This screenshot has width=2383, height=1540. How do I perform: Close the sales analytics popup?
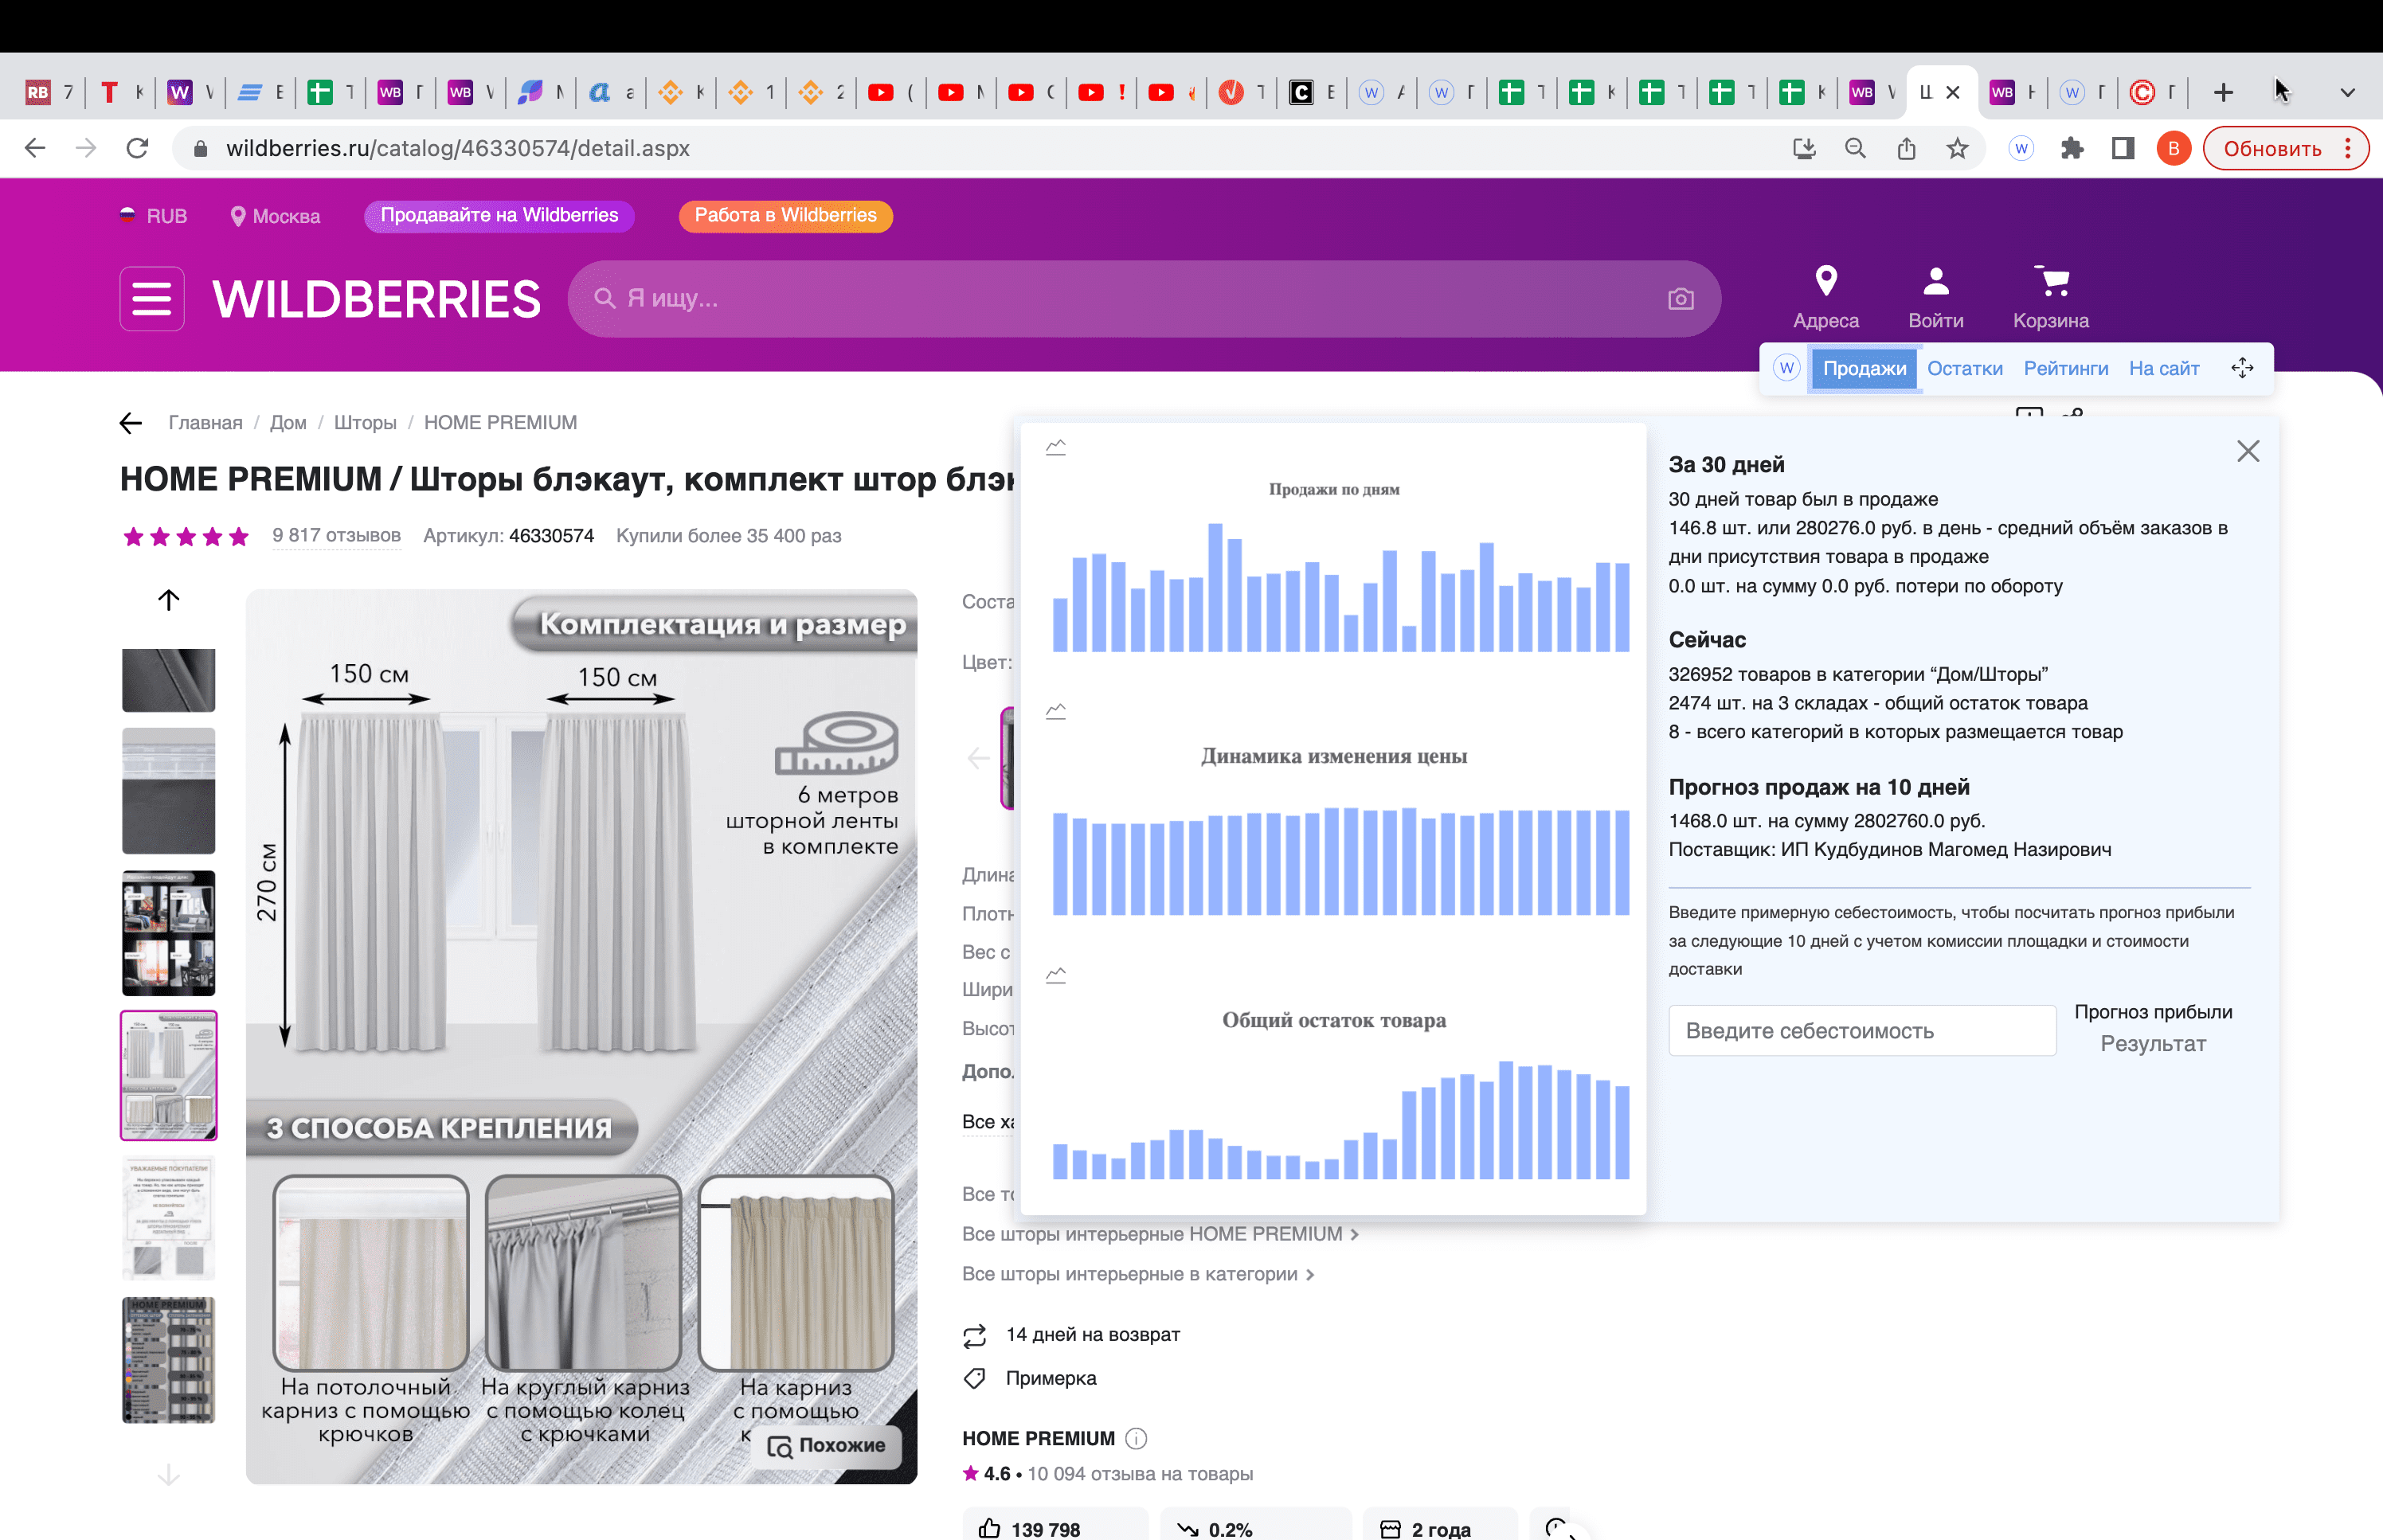(2247, 451)
